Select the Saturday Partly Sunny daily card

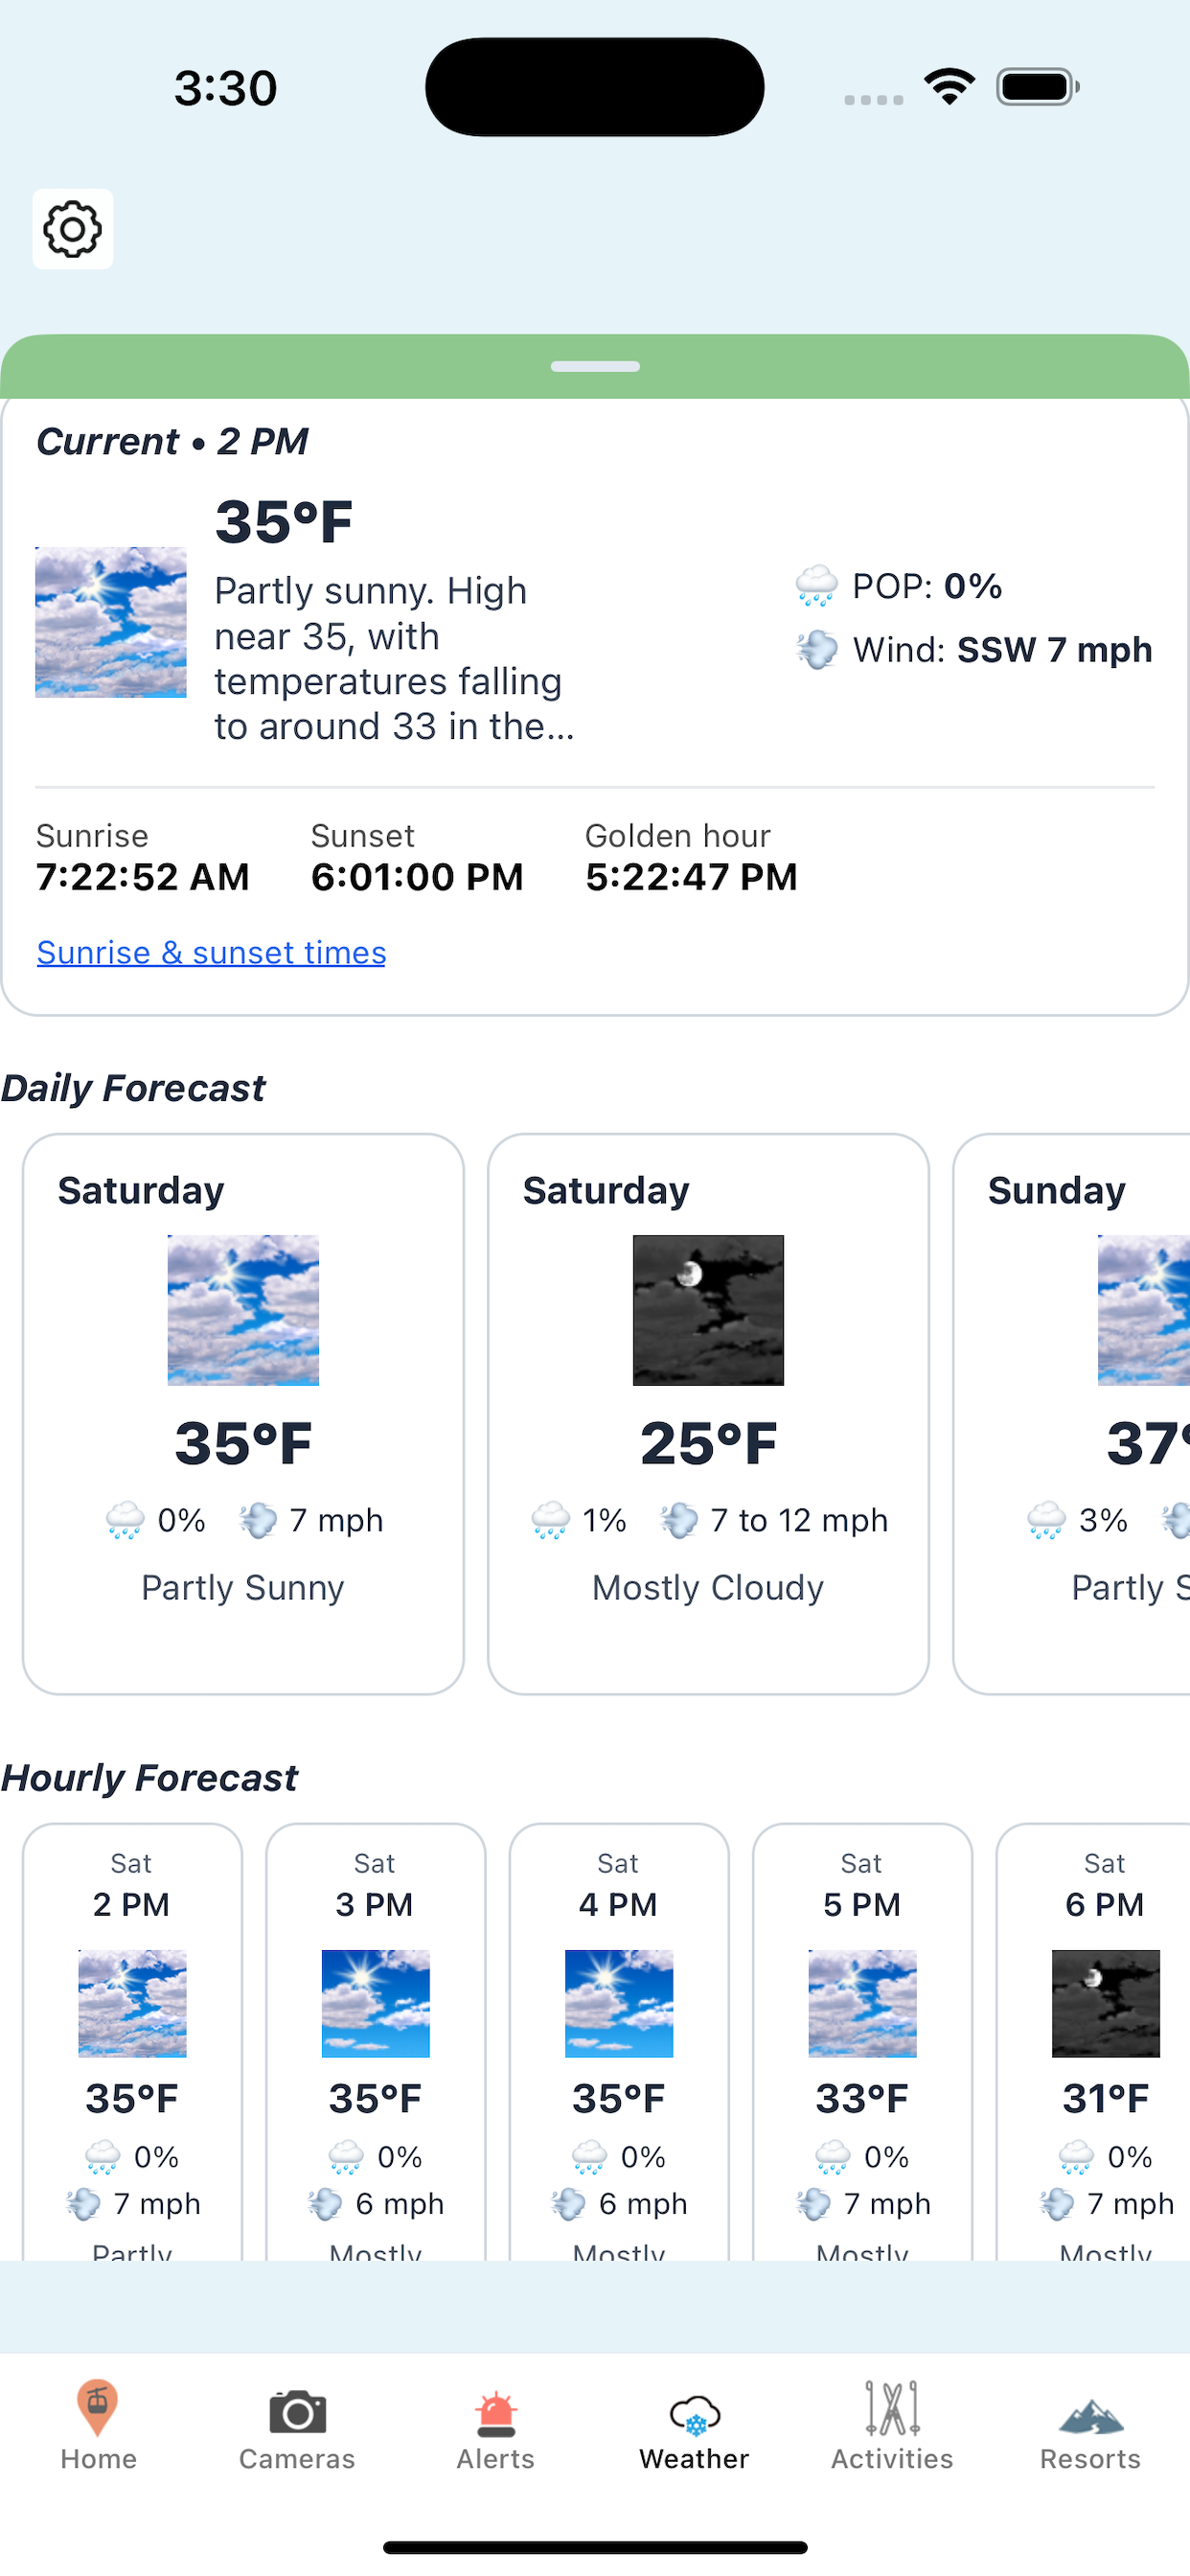click(243, 1413)
